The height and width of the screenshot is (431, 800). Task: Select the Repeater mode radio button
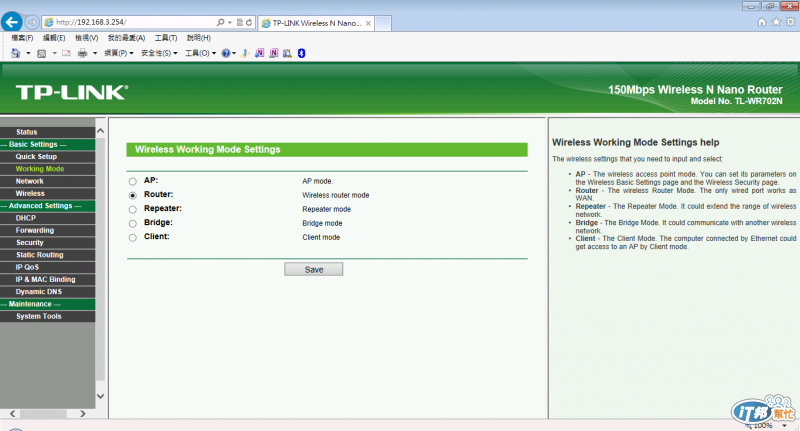(133, 209)
